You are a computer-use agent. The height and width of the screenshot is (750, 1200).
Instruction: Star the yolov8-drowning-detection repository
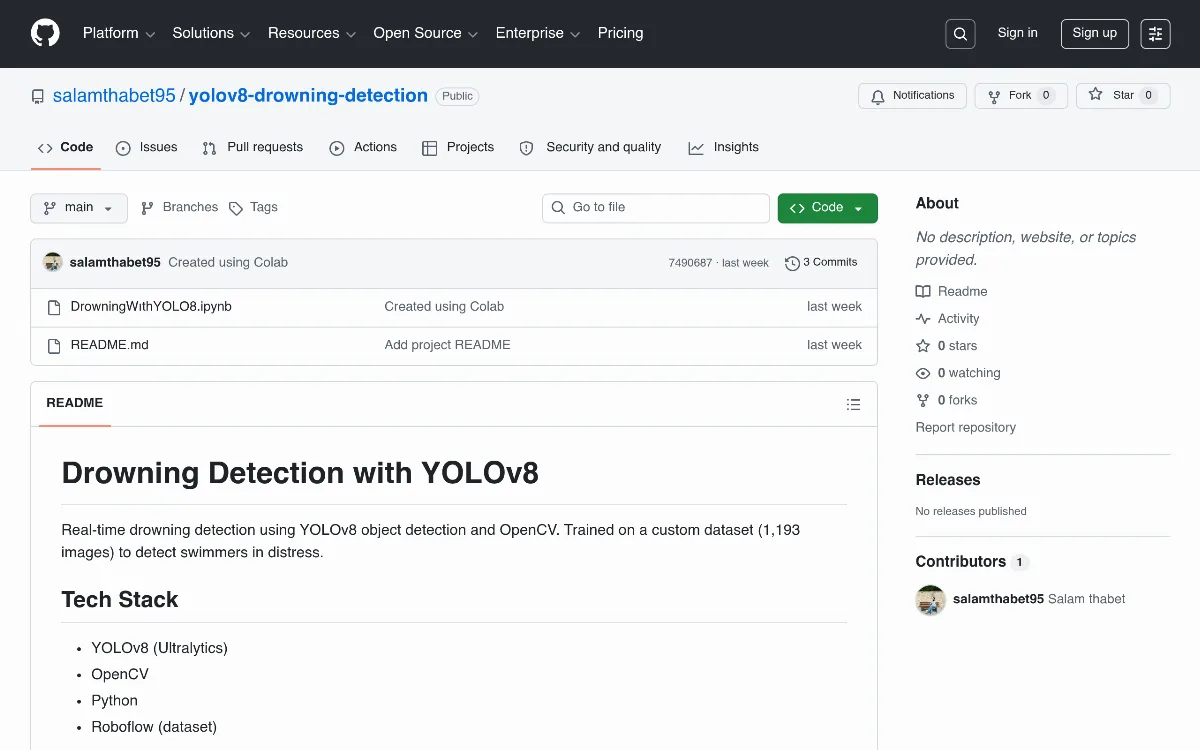pos(1123,96)
